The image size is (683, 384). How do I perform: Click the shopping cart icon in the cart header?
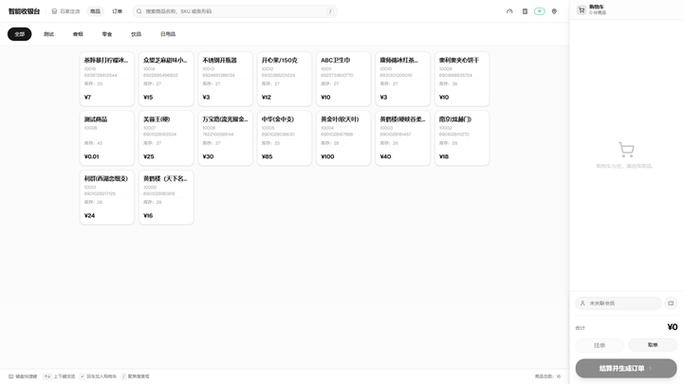[x=582, y=10]
